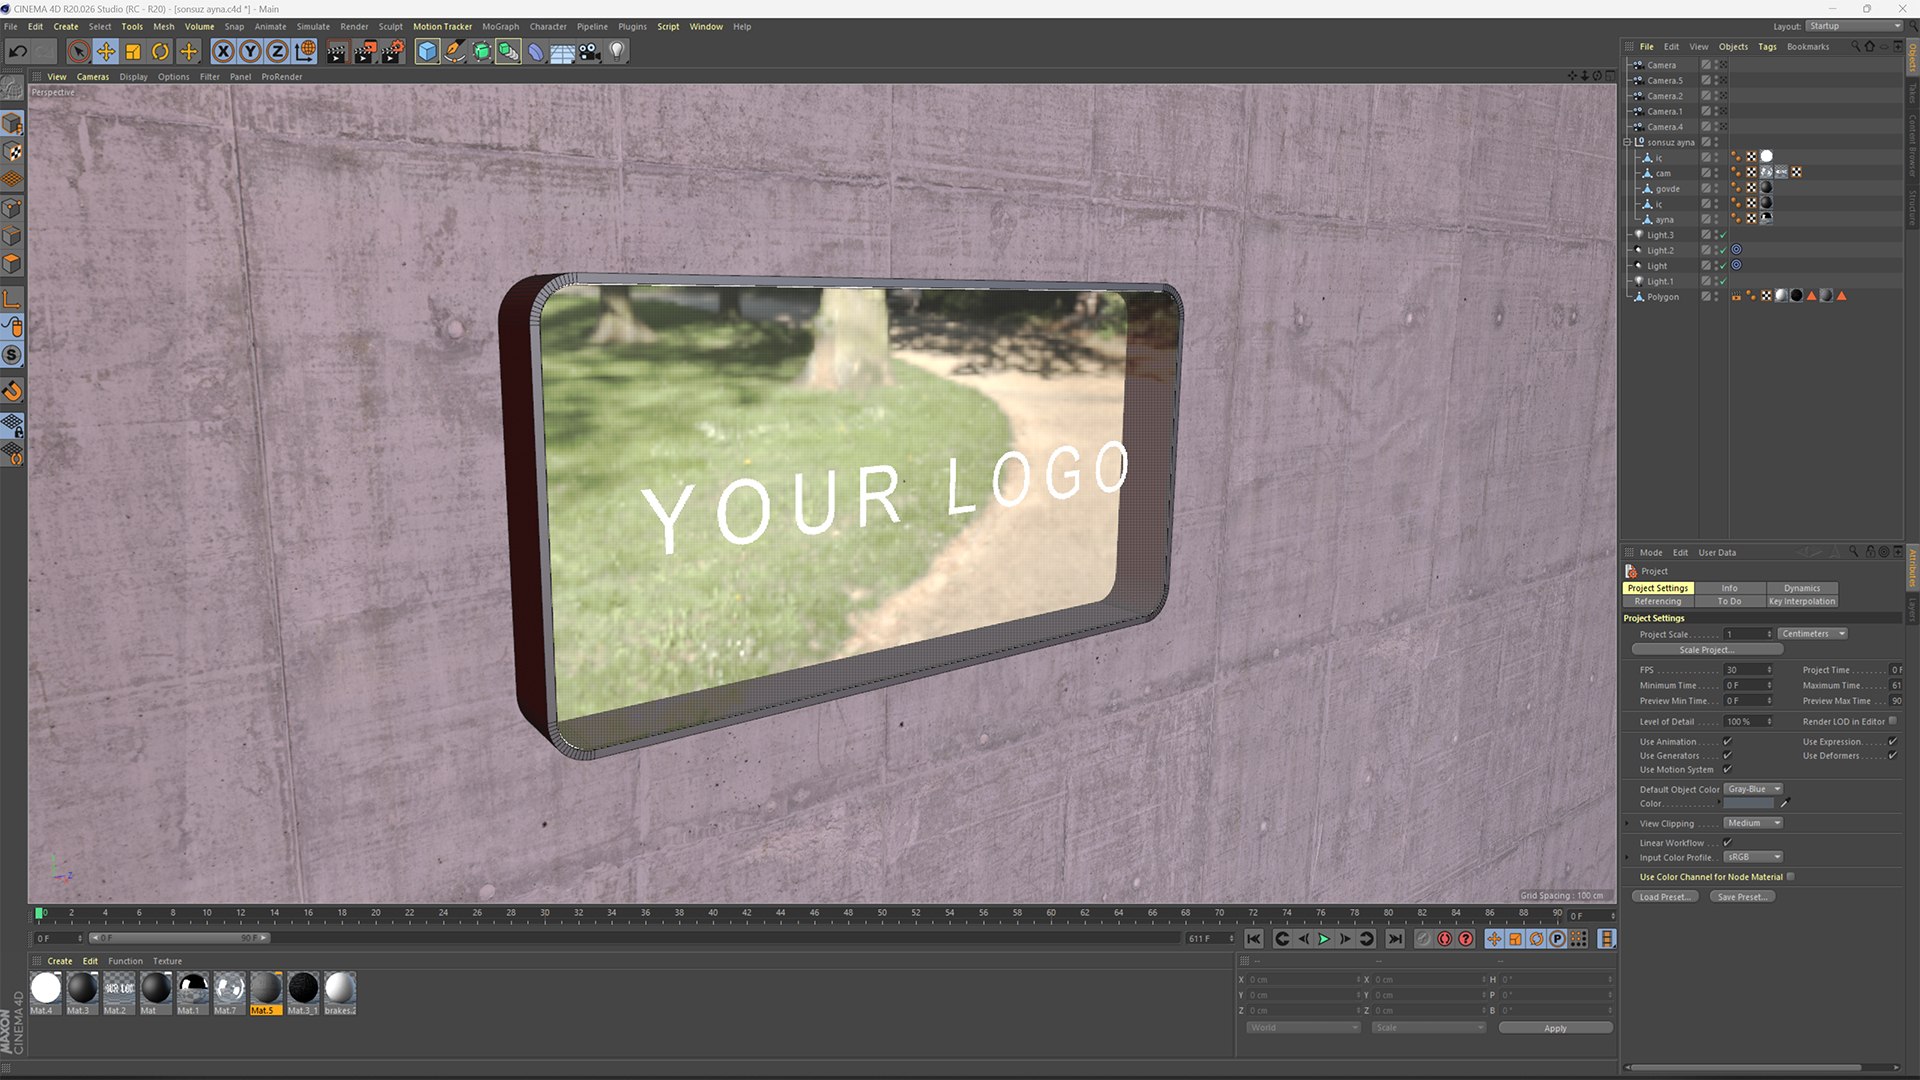Click the Undo arrow icon
The width and height of the screenshot is (1920, 1080).
tap(18, 51)
